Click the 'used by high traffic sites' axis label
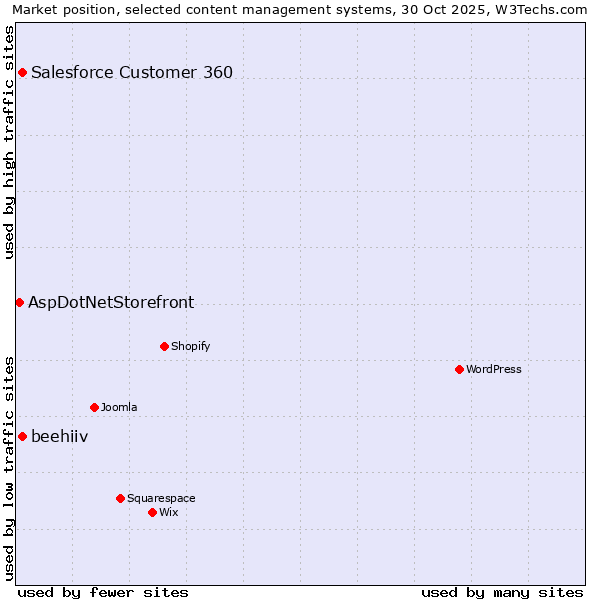The image size is (600, 600). [x=9, y=142]
